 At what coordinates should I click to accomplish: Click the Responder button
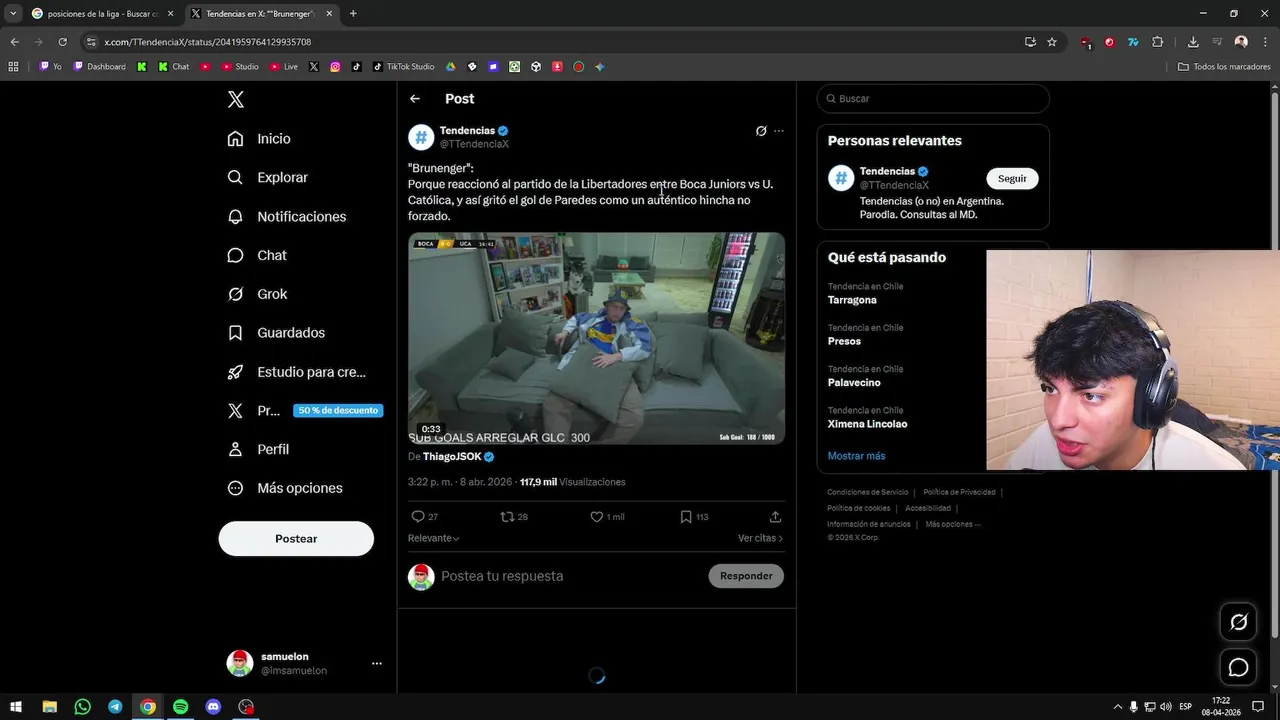coord(746,576)
